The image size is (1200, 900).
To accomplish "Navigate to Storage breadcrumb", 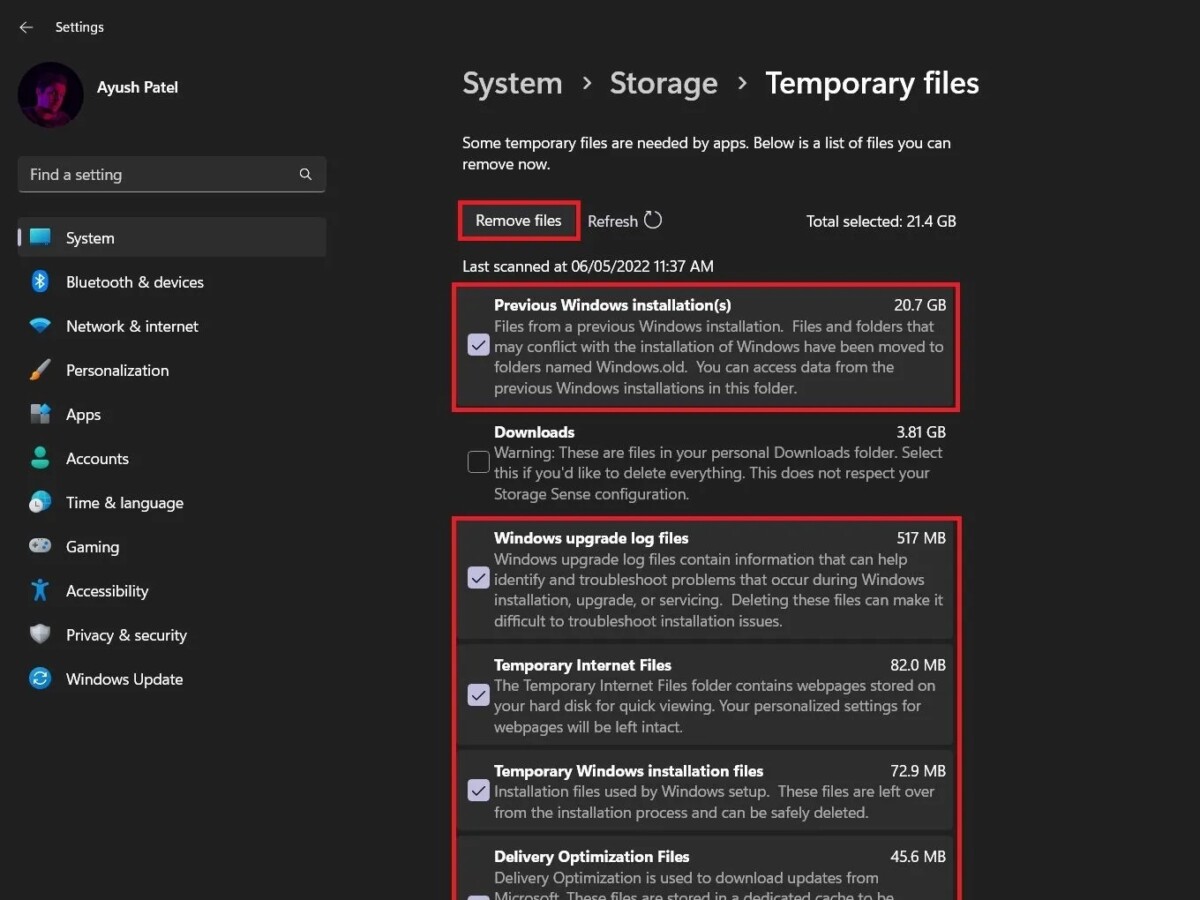I will point(663,83).
